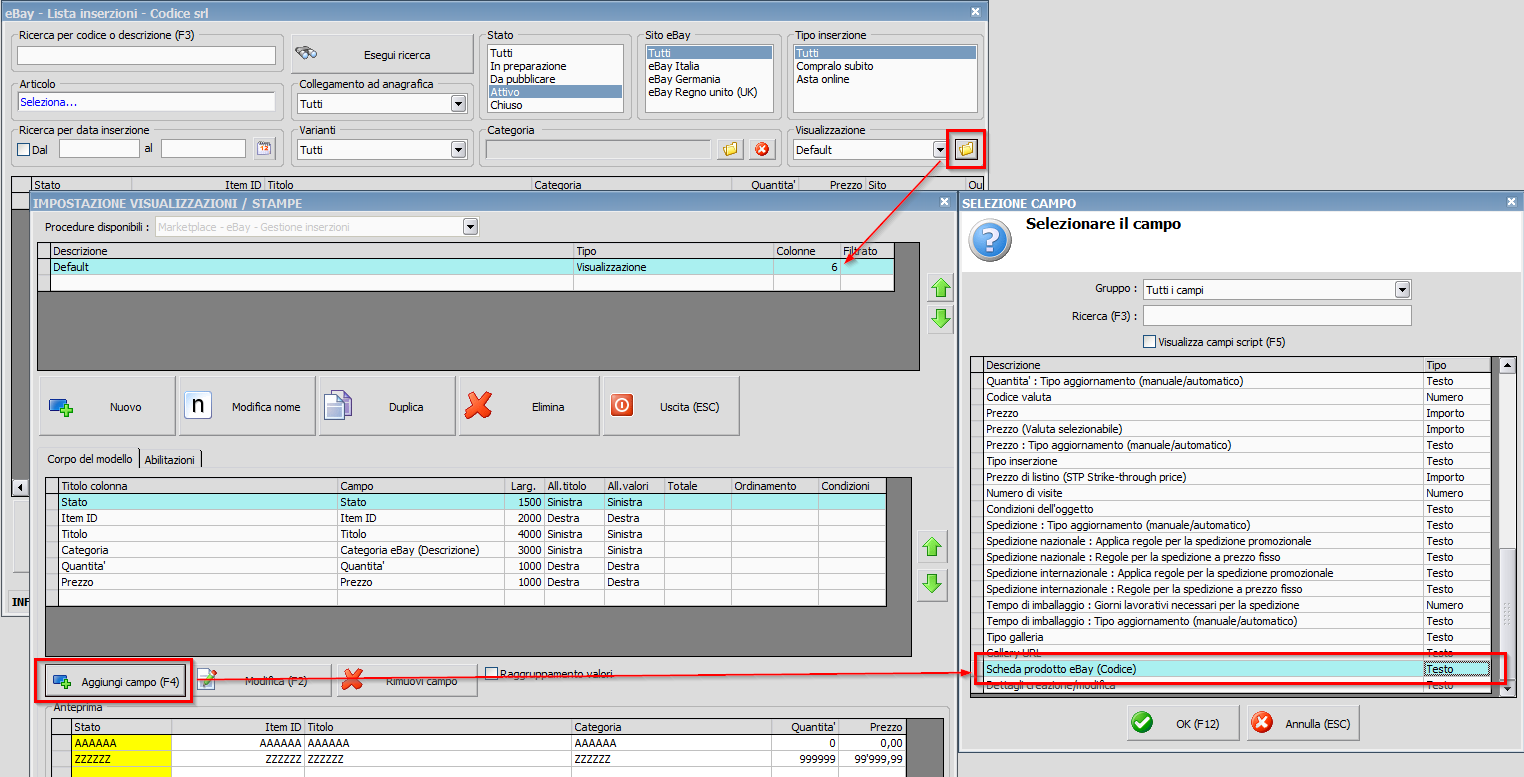Open Procedure disponibili dropdown
This screenshot has height=777, width=1524.
coord(470,227)
